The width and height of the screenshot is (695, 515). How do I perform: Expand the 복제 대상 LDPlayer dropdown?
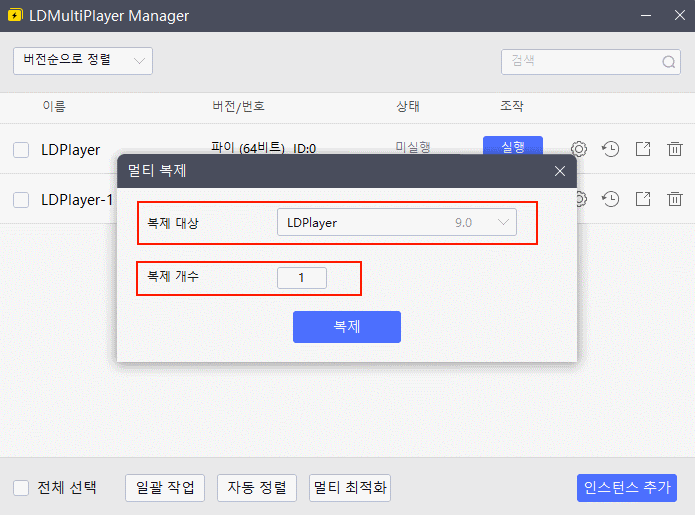[396, 222]
